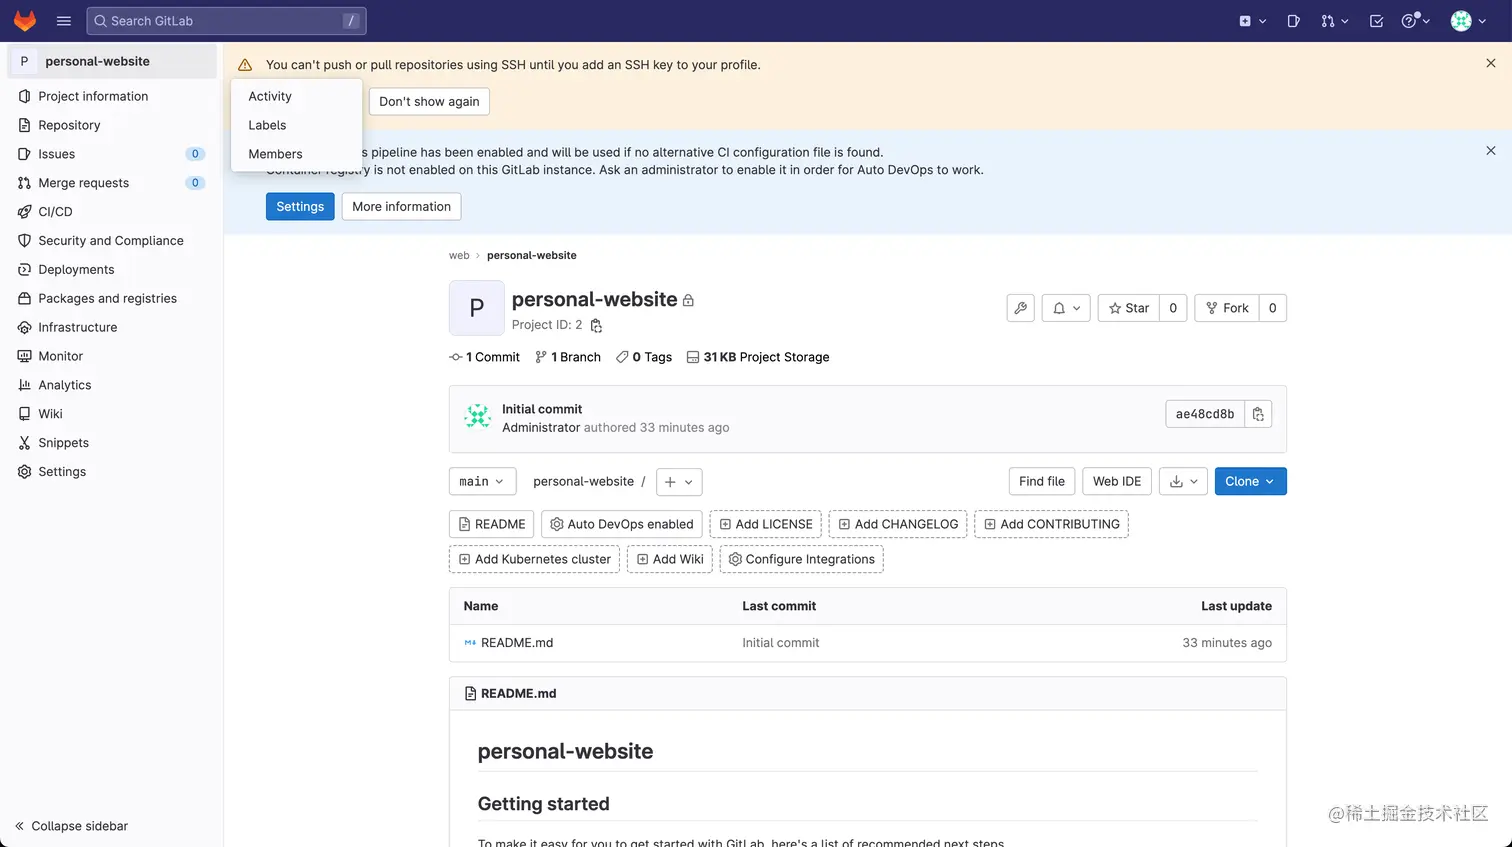
Task: Click the GitLab fox logo
Action: [25, 21]
